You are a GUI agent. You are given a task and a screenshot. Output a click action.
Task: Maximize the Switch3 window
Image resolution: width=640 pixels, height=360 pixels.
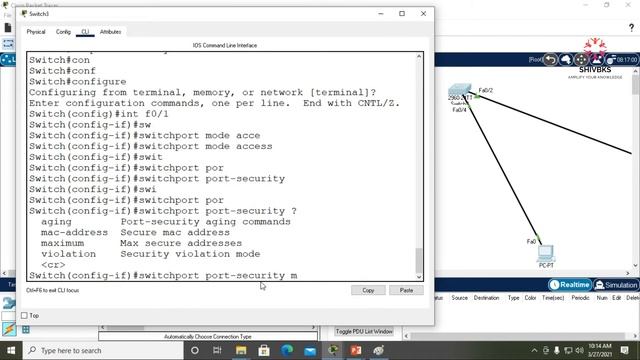(x=402, y=13)
